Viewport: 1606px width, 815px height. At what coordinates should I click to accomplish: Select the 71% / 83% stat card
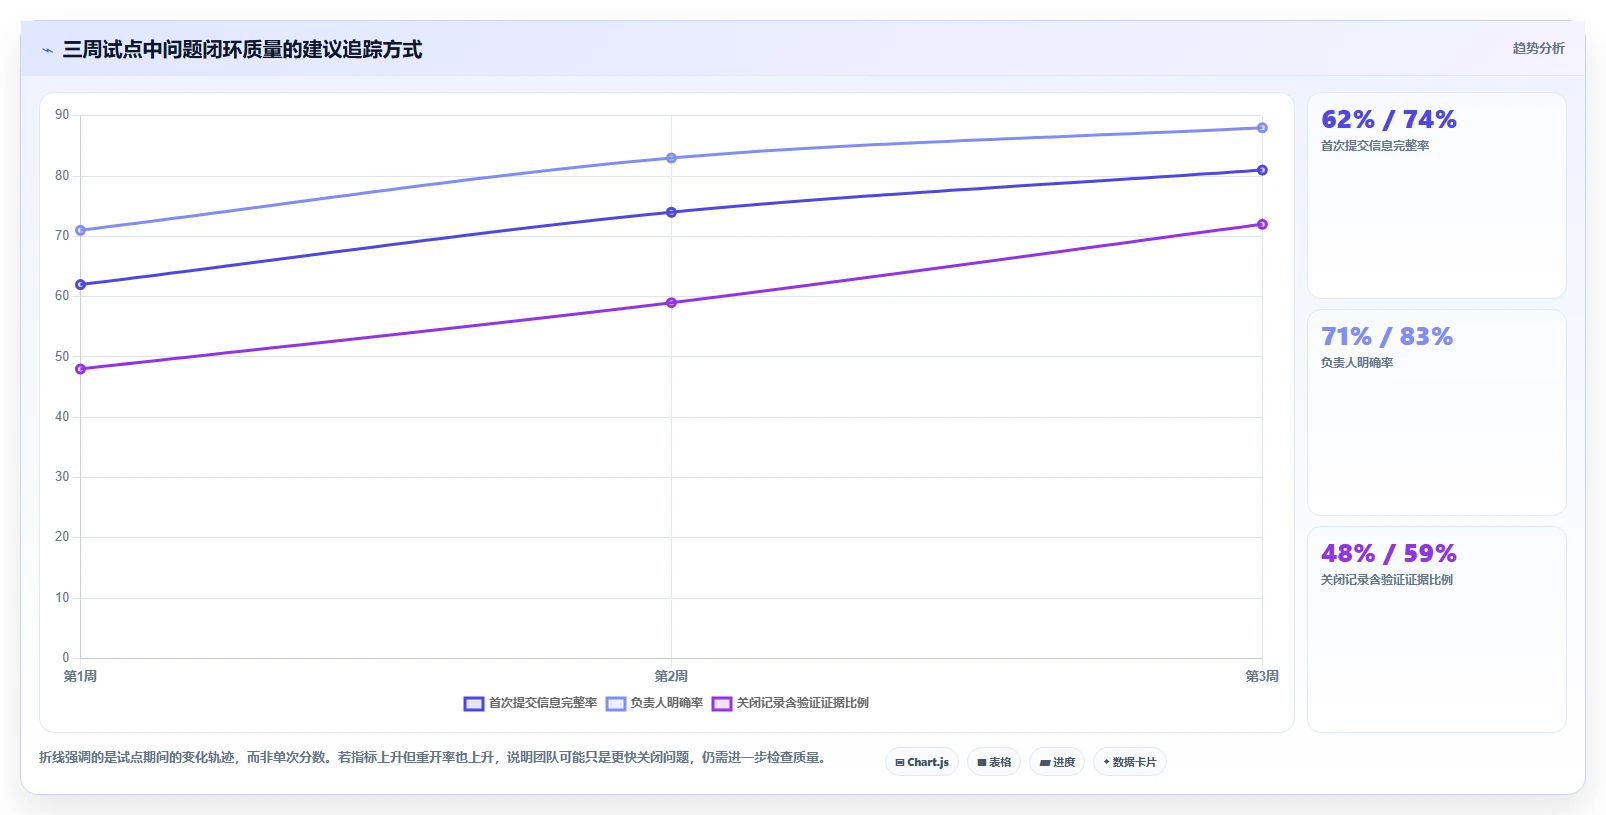(x=1437, y=413)
